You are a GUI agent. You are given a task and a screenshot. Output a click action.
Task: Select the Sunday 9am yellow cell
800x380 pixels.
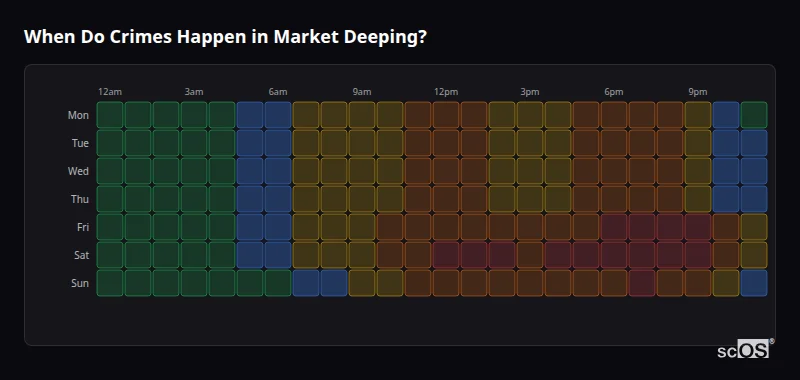coord(362,283)
